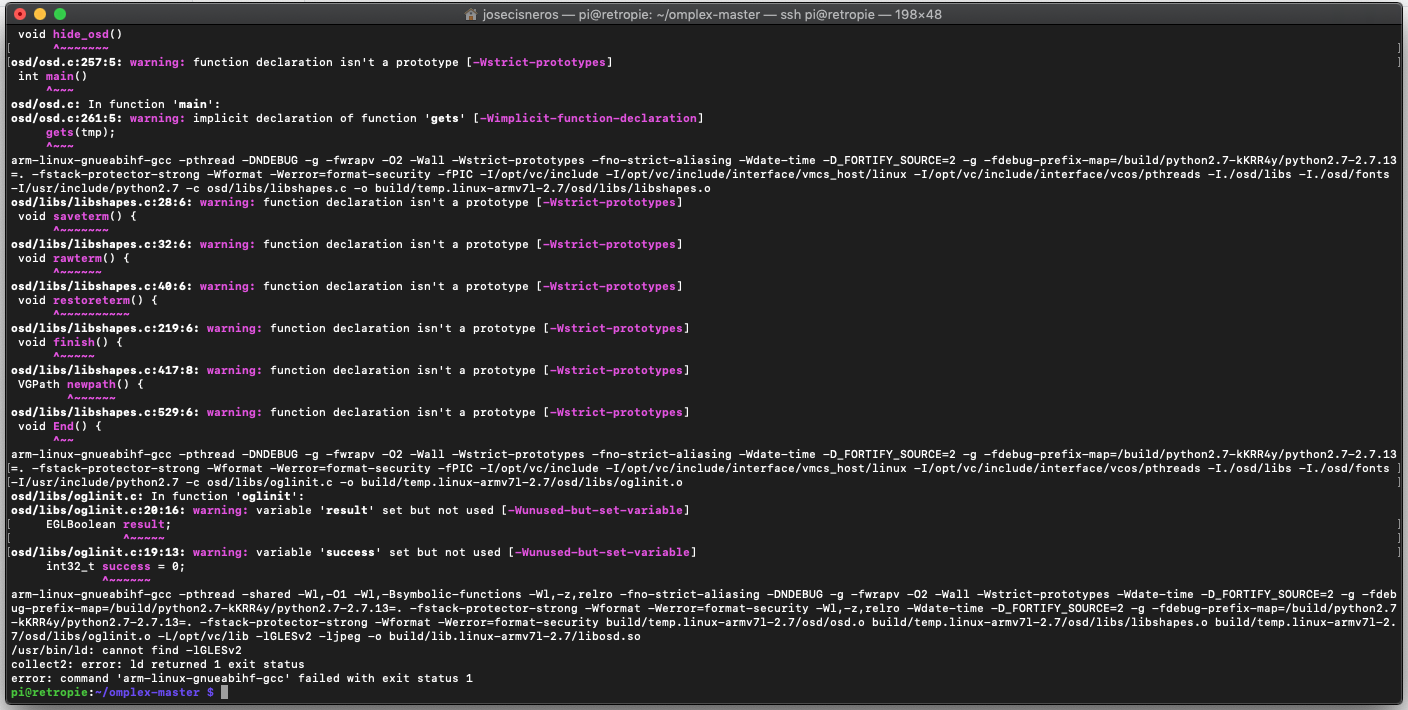The height and width of the screenshot is (710, 1408).
Task: Close the Terminal window with red button
Action: coord(20,15)
